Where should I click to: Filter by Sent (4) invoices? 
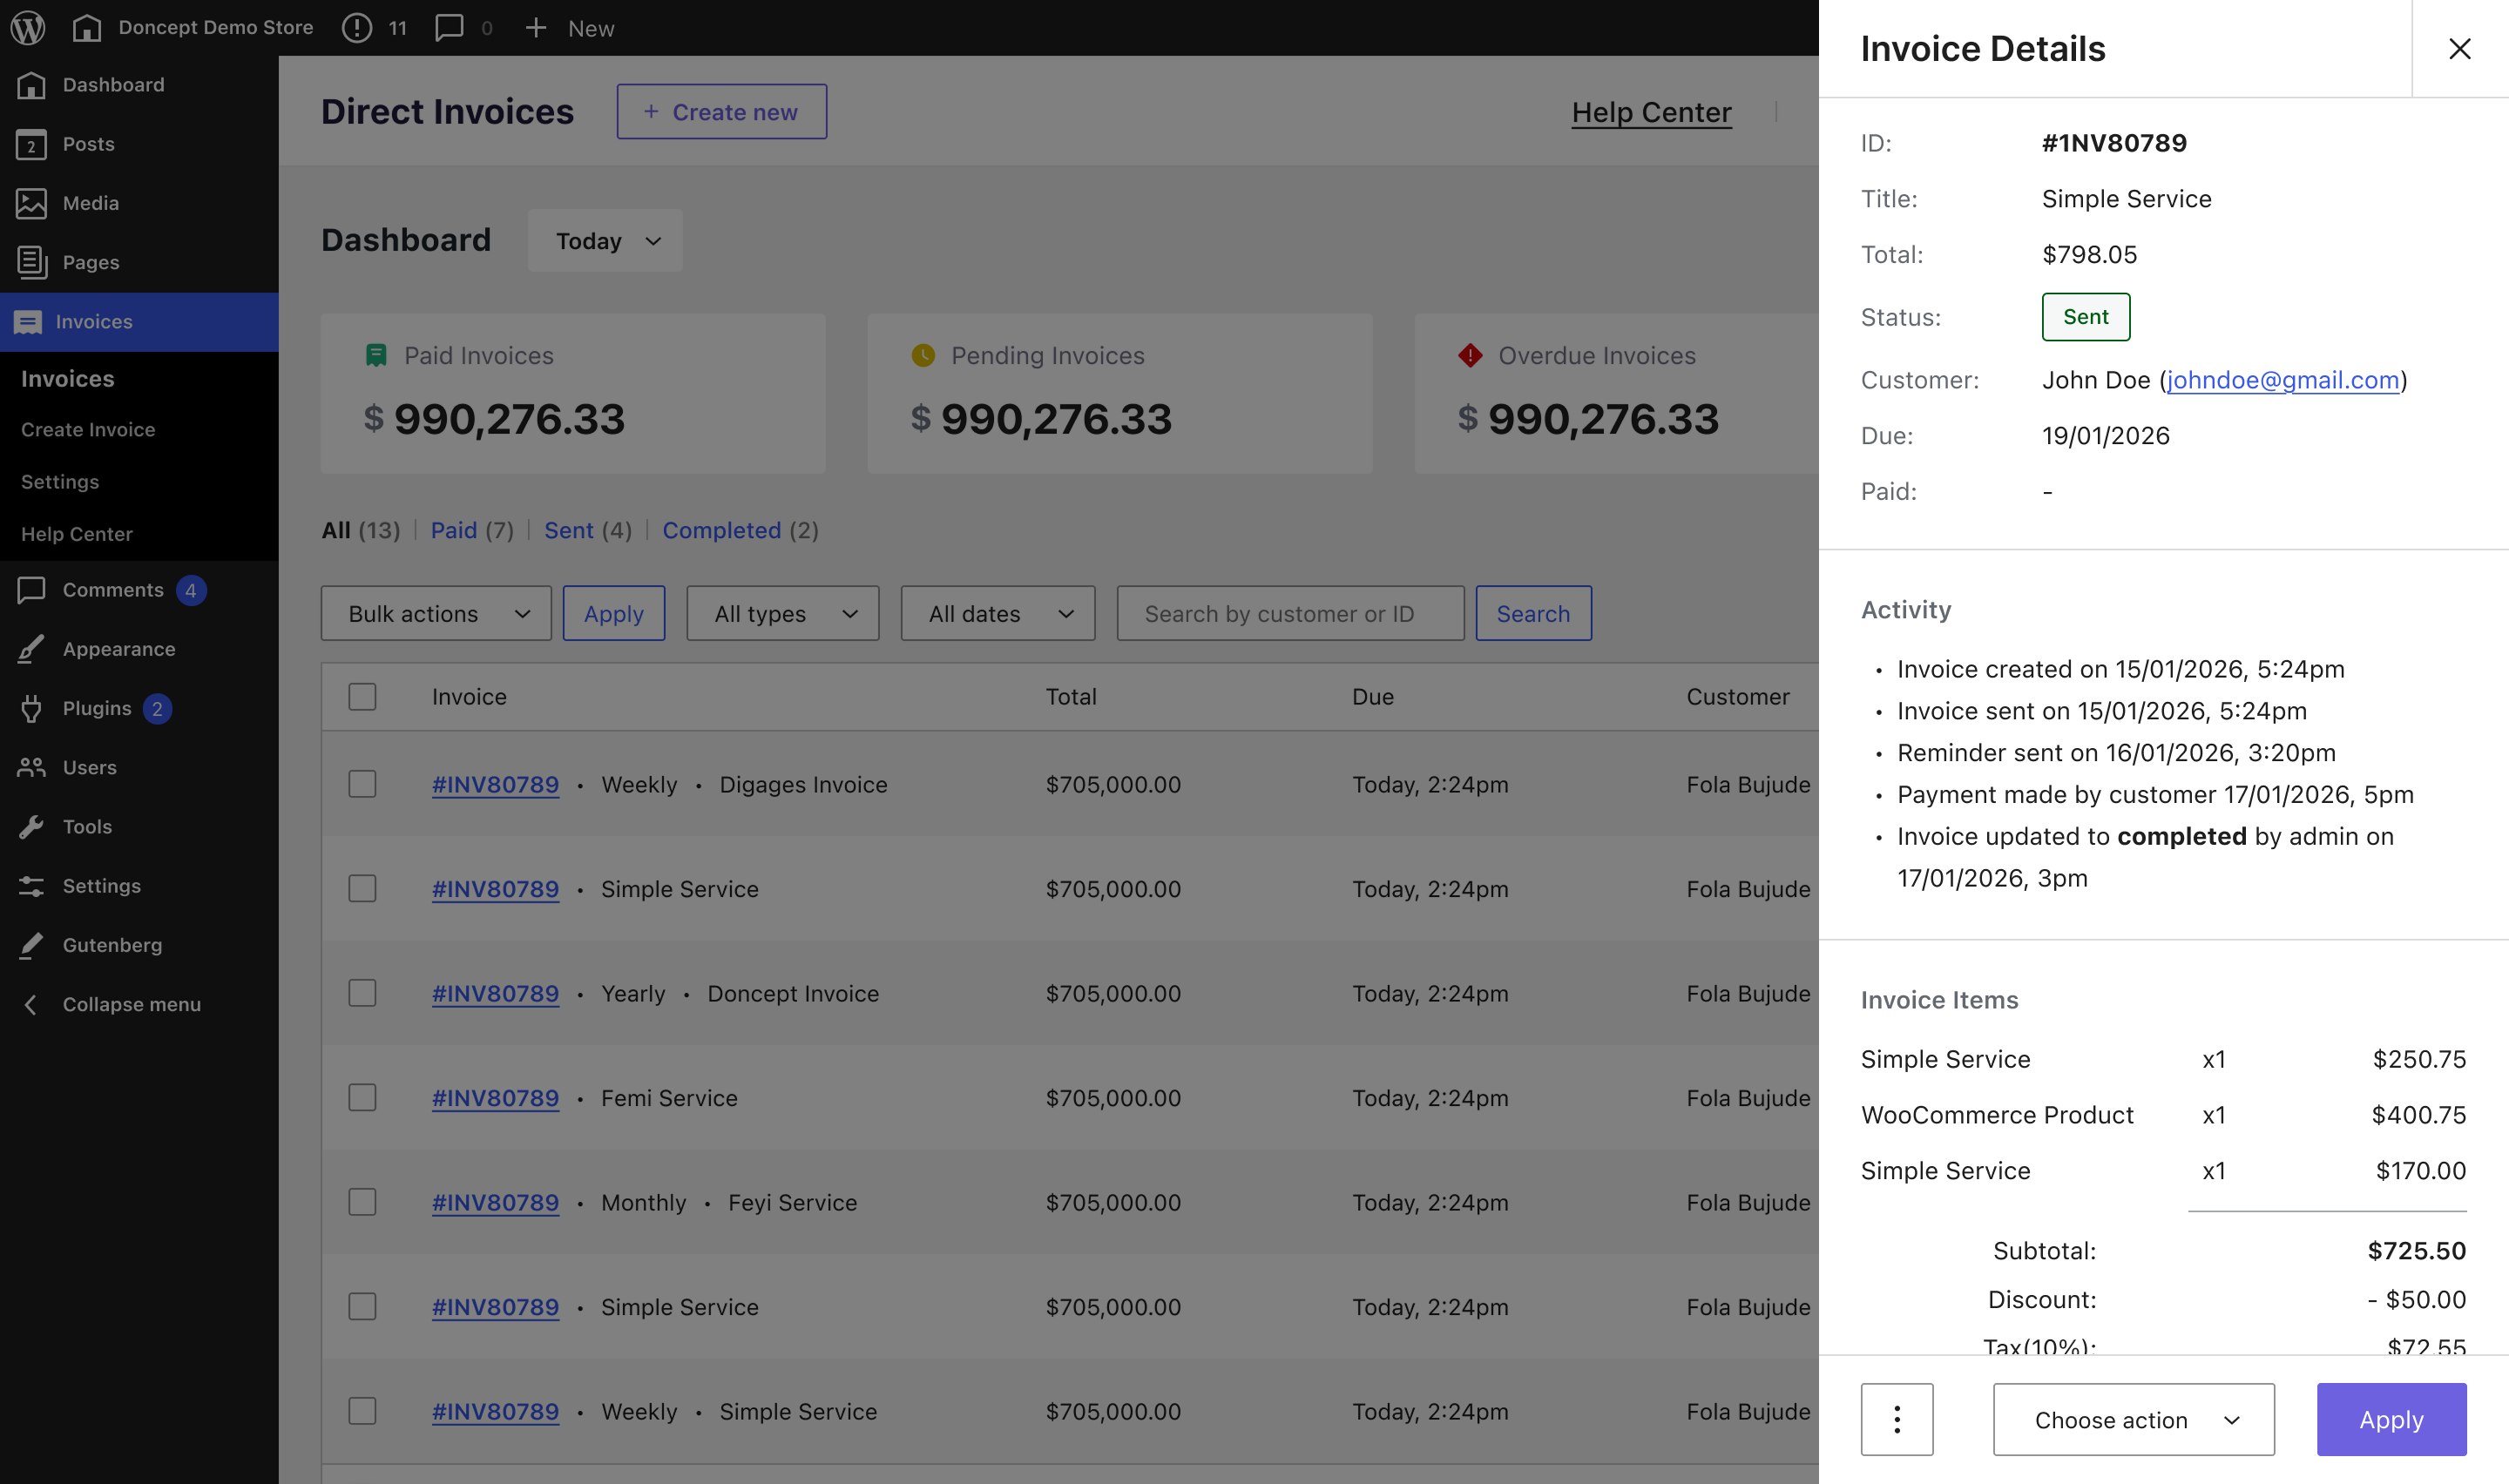pyautogui.click(x=588, y=530)
